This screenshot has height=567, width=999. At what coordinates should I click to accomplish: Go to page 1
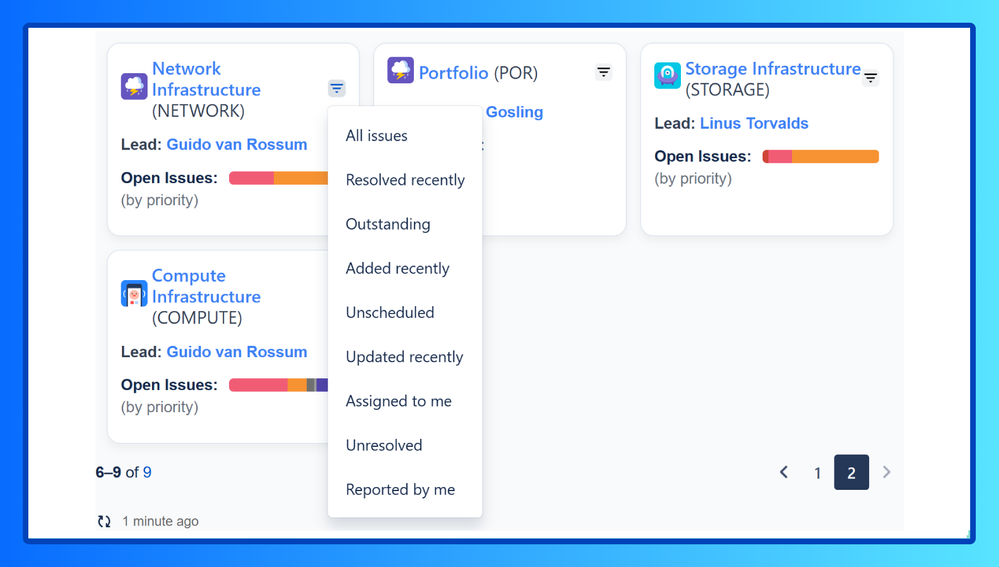point(817,473)
